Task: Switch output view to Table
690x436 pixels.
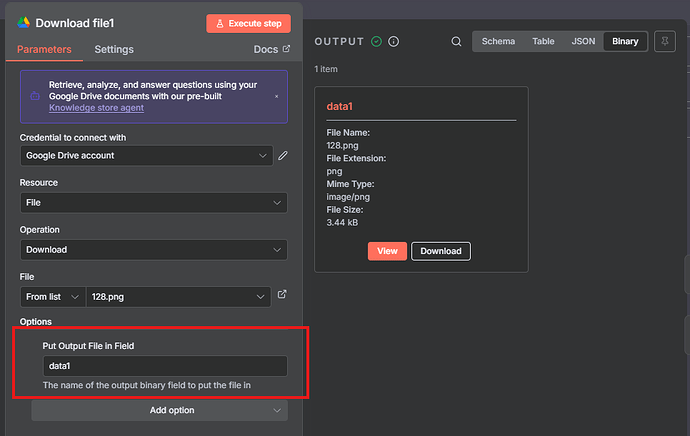Action: (543, 42)
